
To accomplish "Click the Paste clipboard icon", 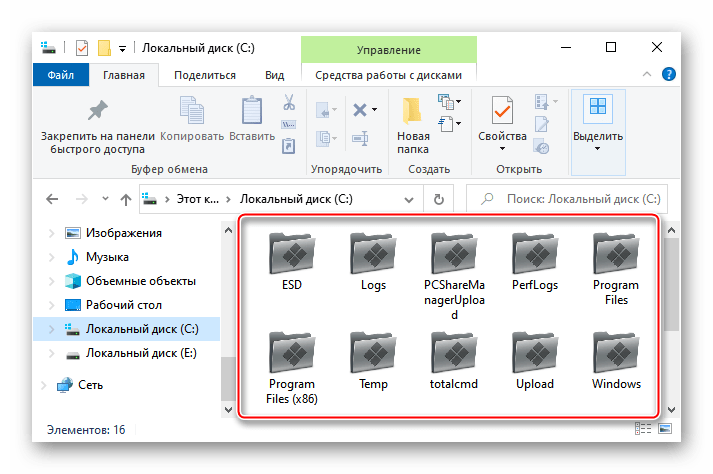I will (x=251, y=110).
